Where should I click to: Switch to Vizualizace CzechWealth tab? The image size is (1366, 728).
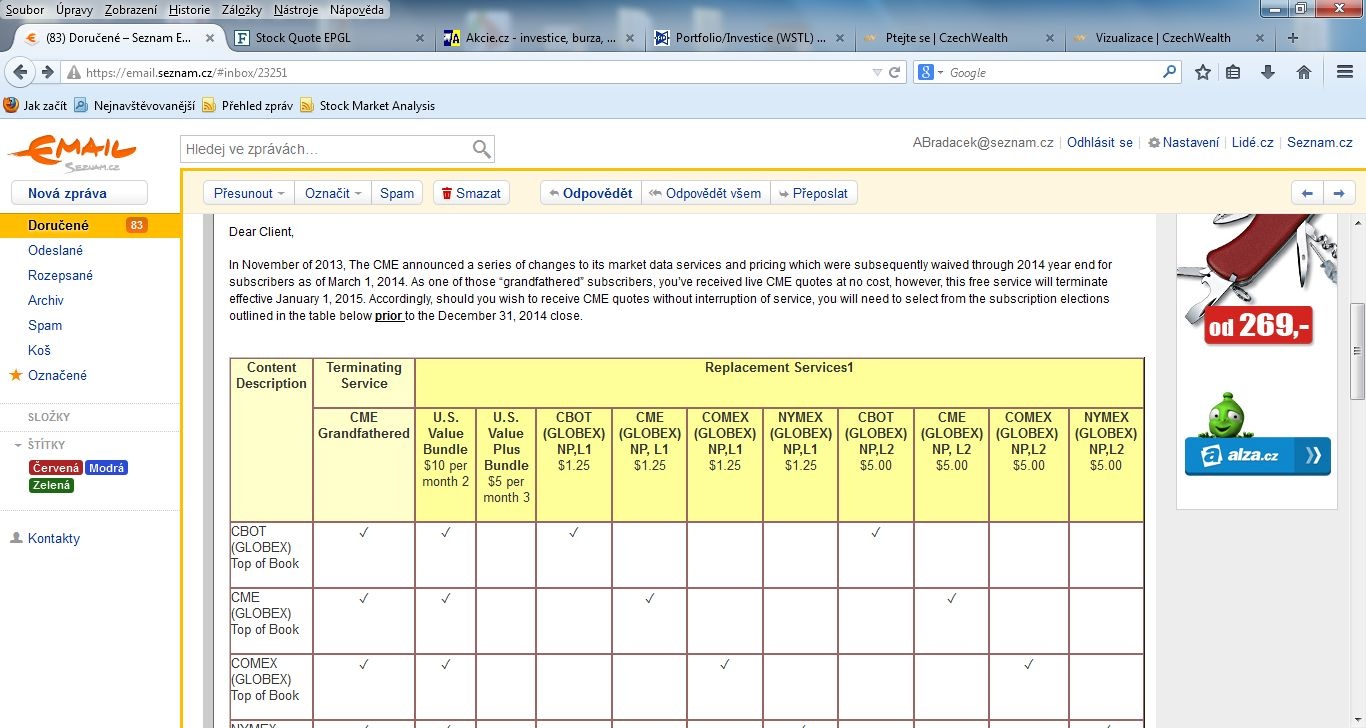1168,38
